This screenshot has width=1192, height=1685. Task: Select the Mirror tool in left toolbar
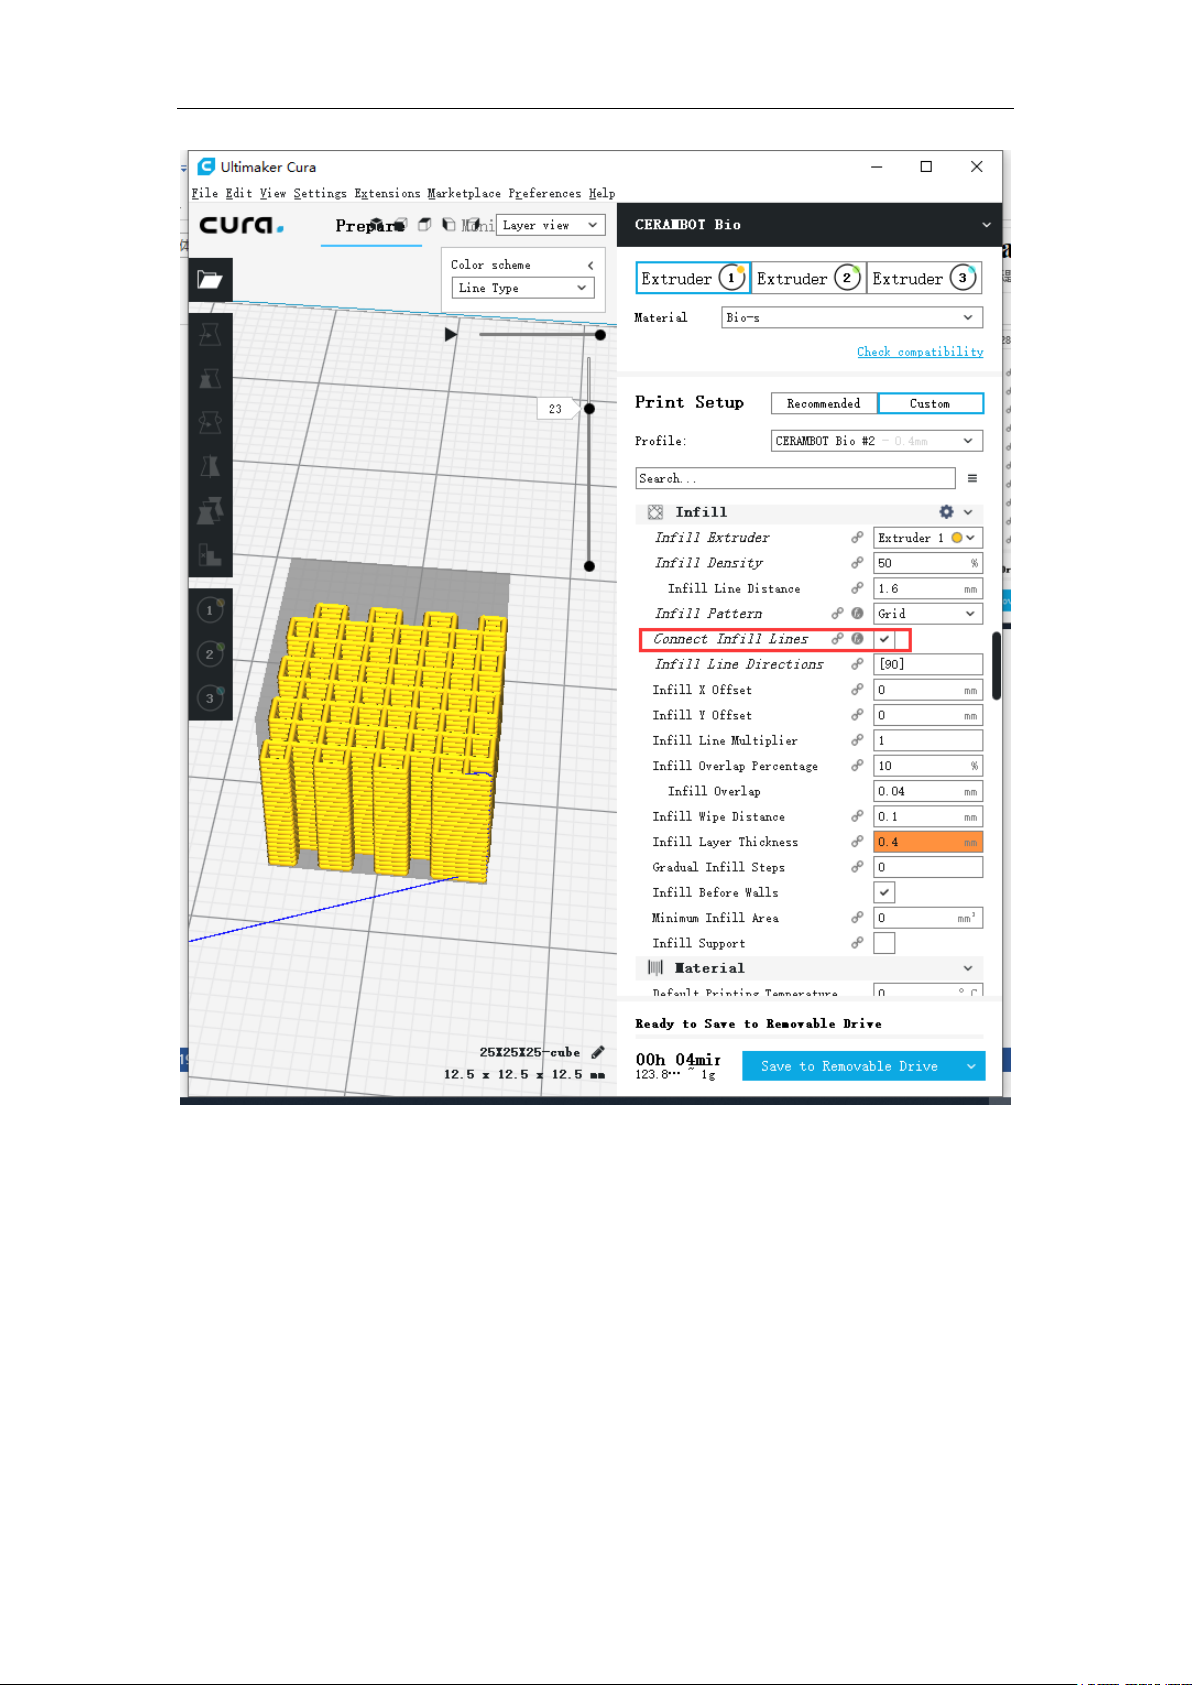pyautogui.click(x=210, y=467)
